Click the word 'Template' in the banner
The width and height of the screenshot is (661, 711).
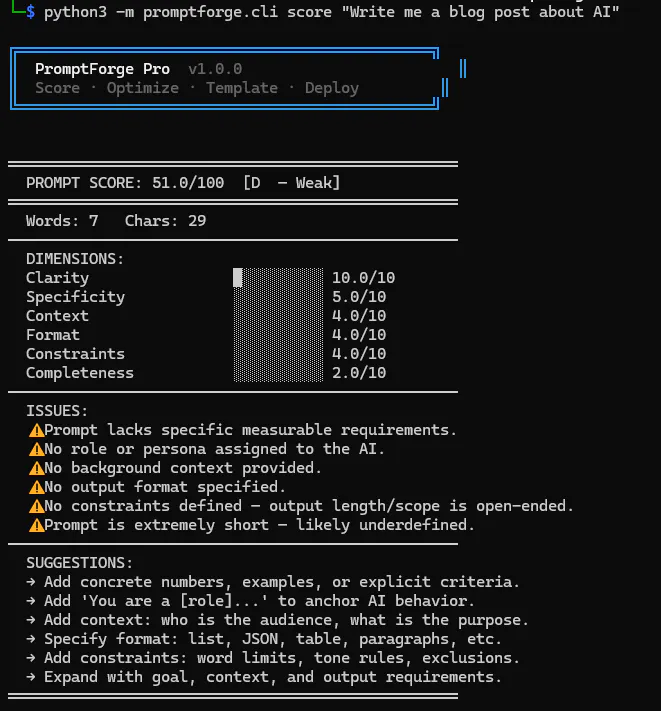pyautogui.click(x=242, y=88)
